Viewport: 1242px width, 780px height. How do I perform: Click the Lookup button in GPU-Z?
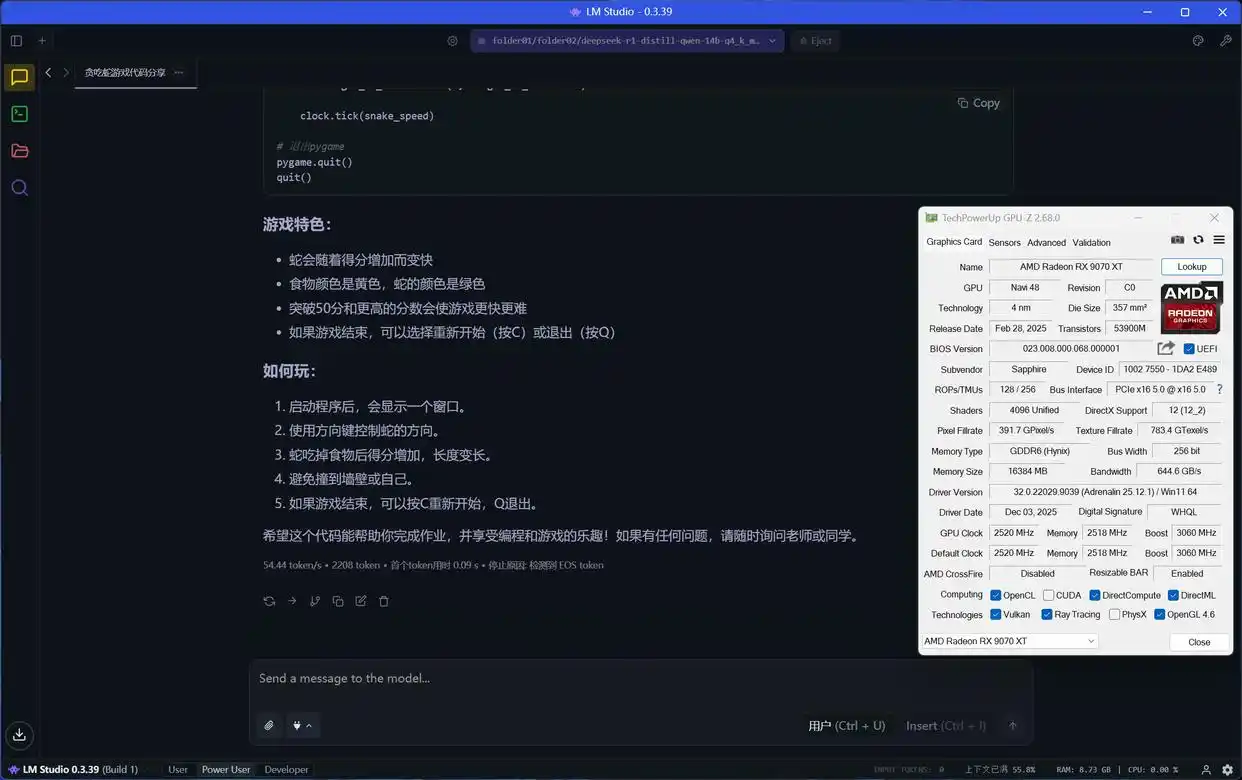click(x=1191, y=266)
